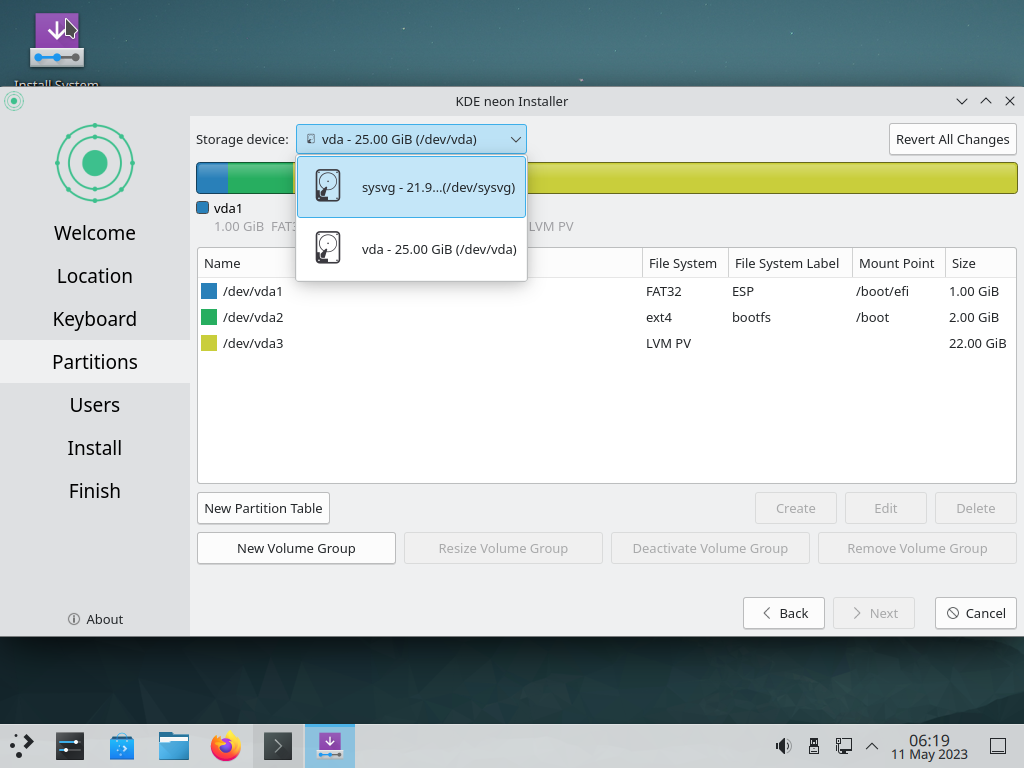The height and width of the screenshot is (768, 1024).
Task: Click the sysvg hard disk icon
Action: click(328, 186)
